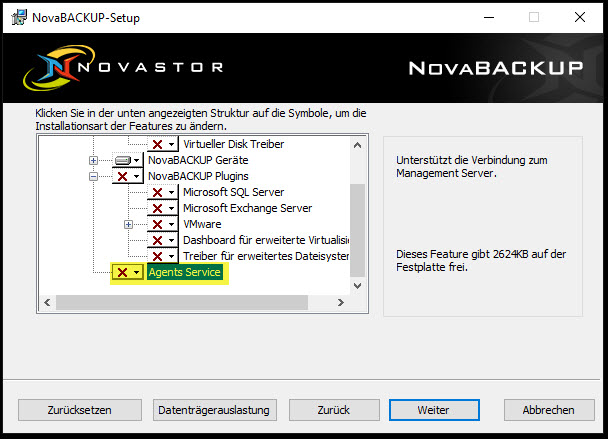This screenshot has height=439, width=608.
Task: Click the NovaBACKUP-Setup installer icon in title bar
Action: point(19,17)
